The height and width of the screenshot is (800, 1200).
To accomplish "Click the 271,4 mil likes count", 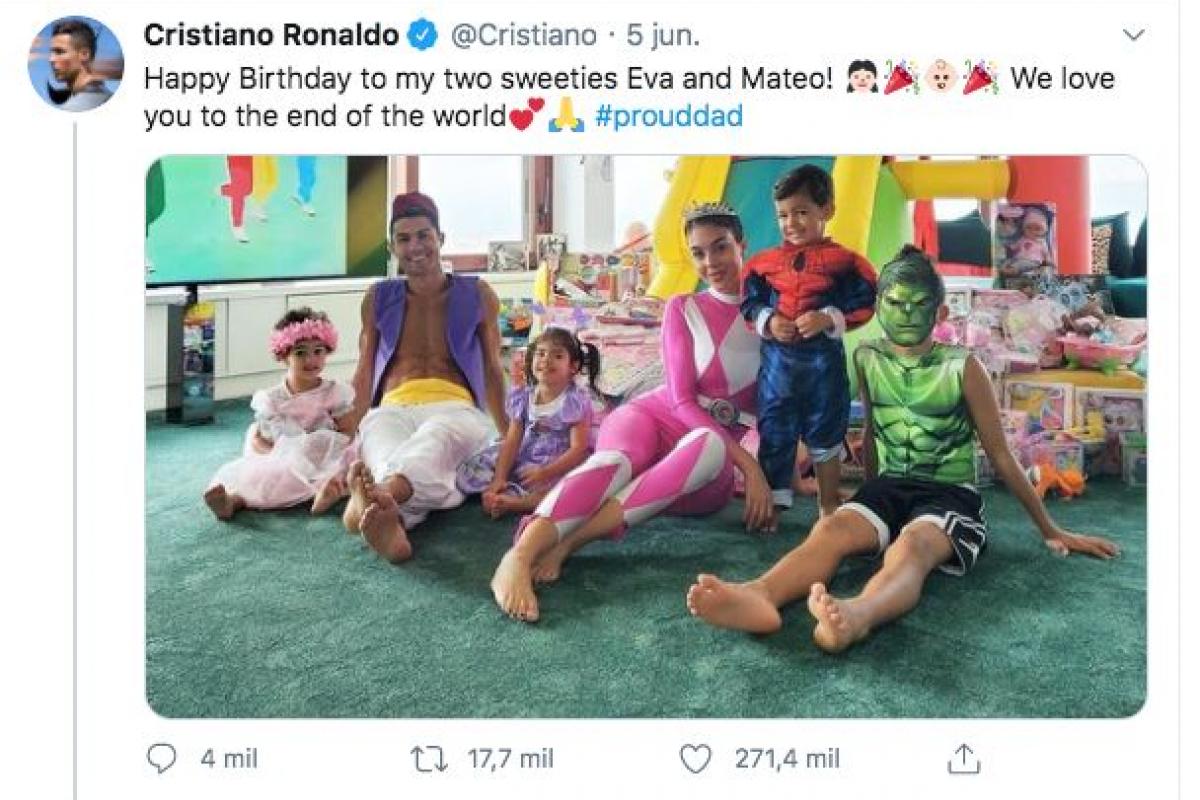I will (787, 759).
